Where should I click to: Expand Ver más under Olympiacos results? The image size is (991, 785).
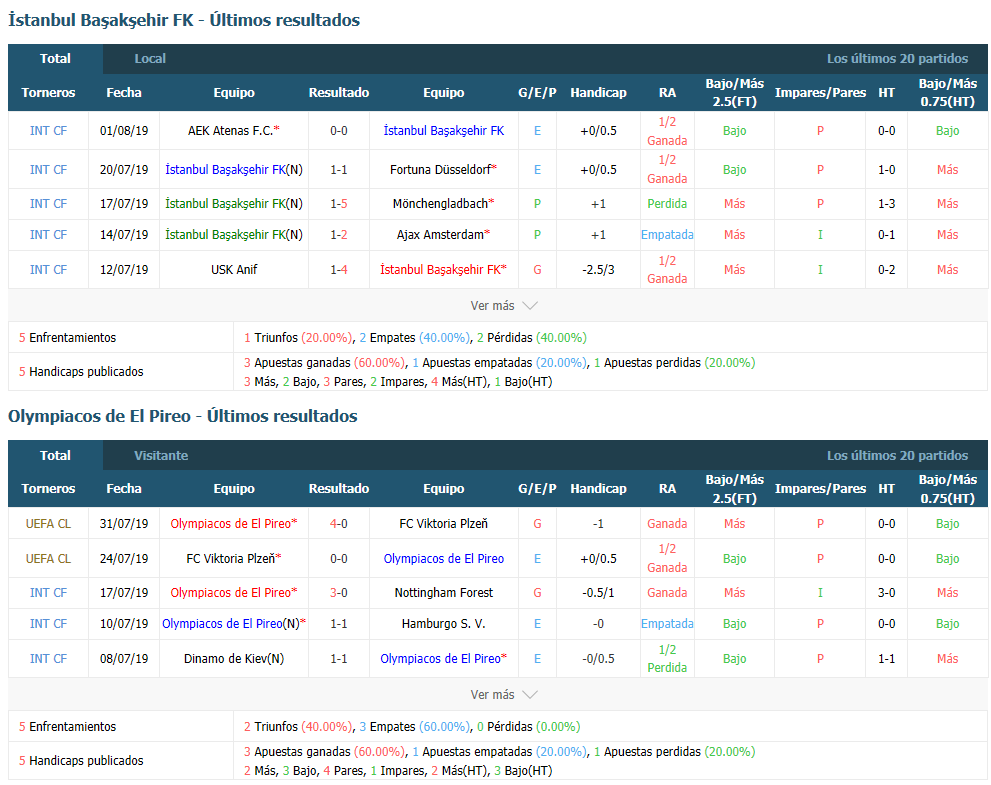click(504, 695)
